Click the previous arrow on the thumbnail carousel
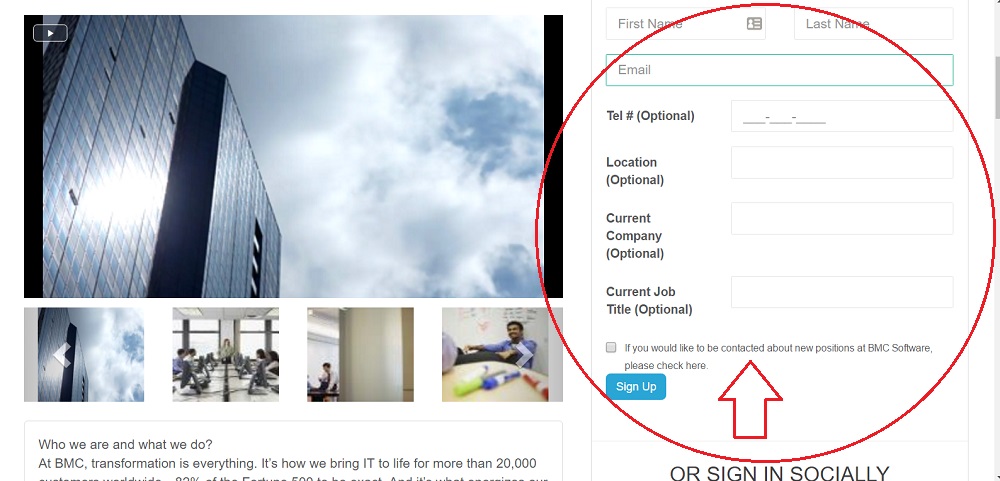The width and height of the screenshot is (1000, 481). (62, 355)
